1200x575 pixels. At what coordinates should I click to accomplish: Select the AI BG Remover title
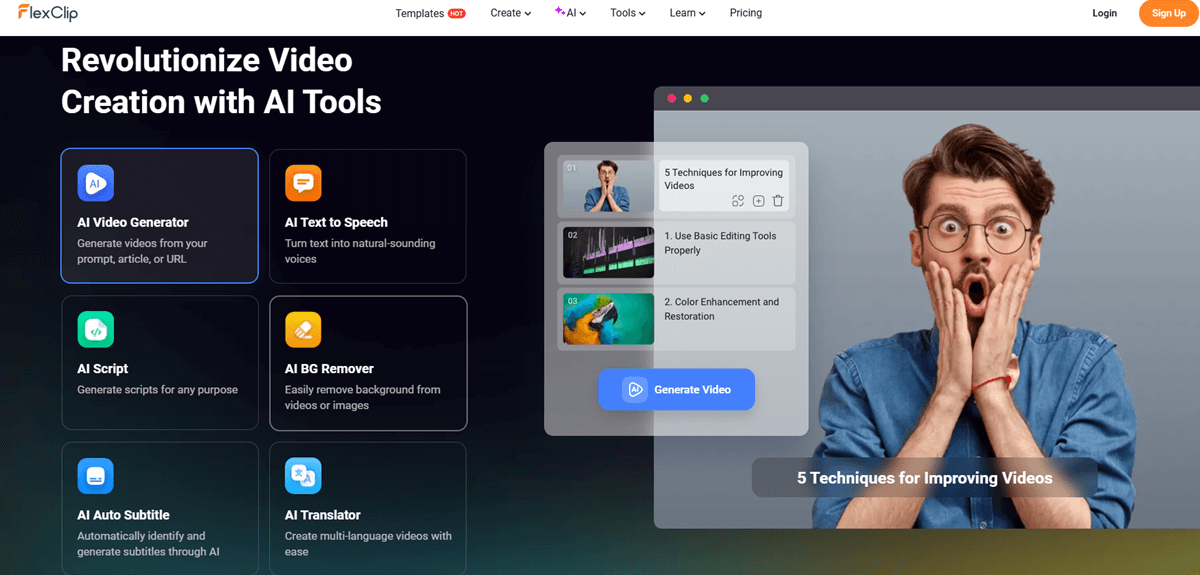click(329, 368)
